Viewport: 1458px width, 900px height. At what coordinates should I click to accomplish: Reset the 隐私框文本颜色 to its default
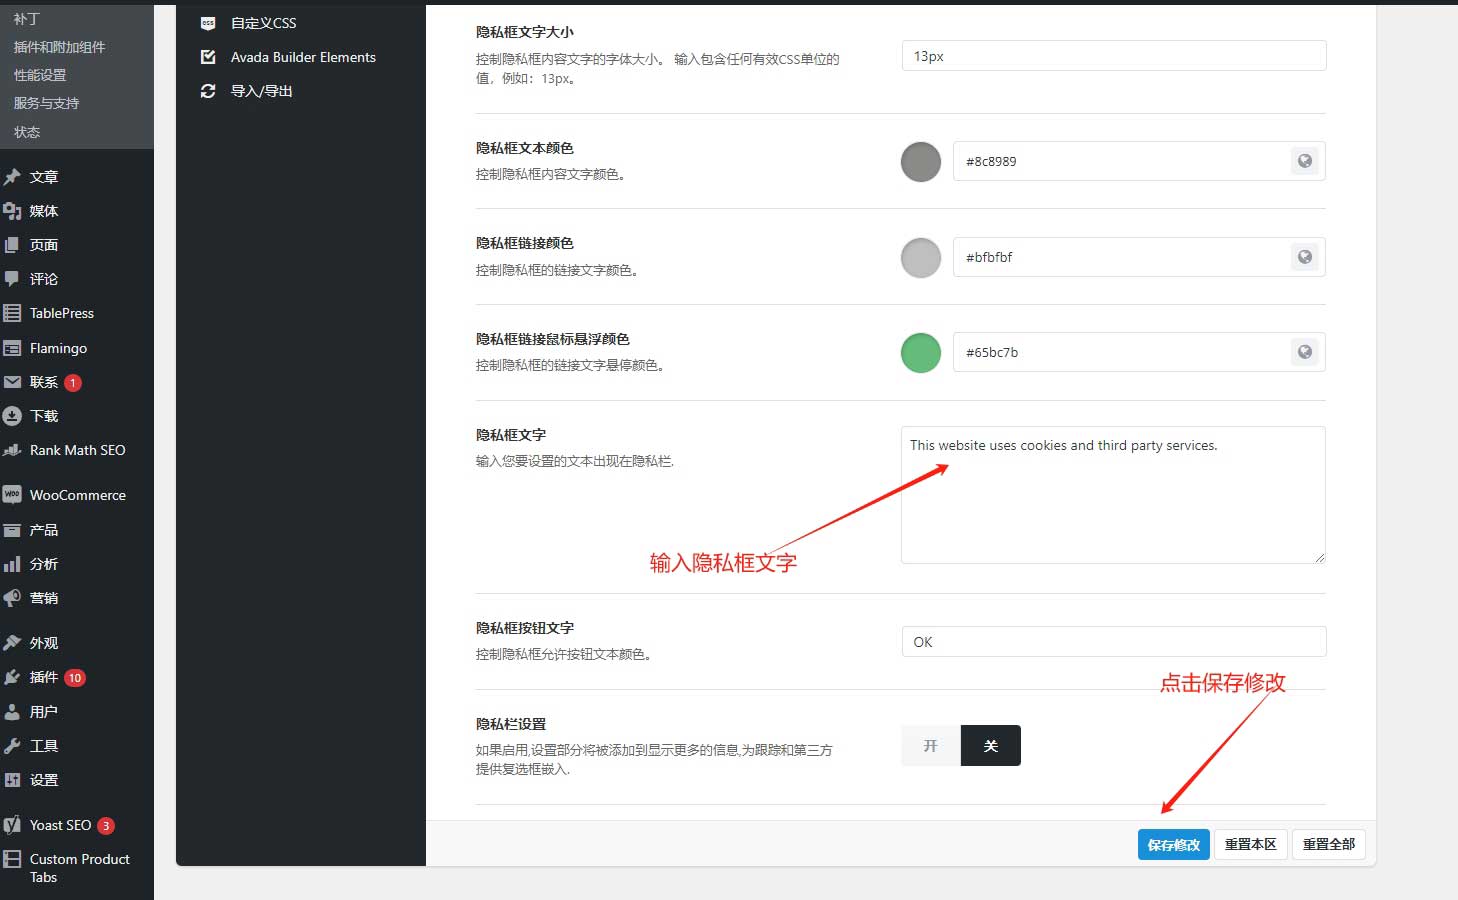[1304, 161]
